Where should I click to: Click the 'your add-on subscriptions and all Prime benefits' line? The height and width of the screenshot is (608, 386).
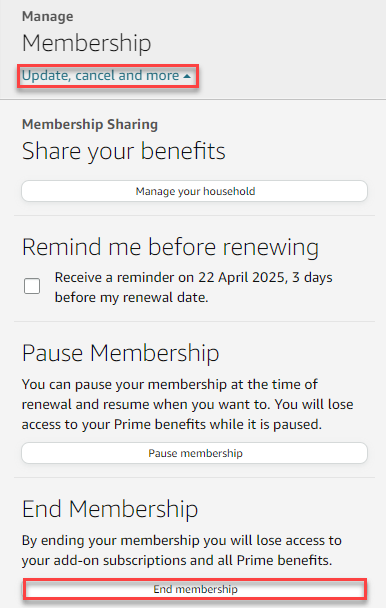(177, 560)
